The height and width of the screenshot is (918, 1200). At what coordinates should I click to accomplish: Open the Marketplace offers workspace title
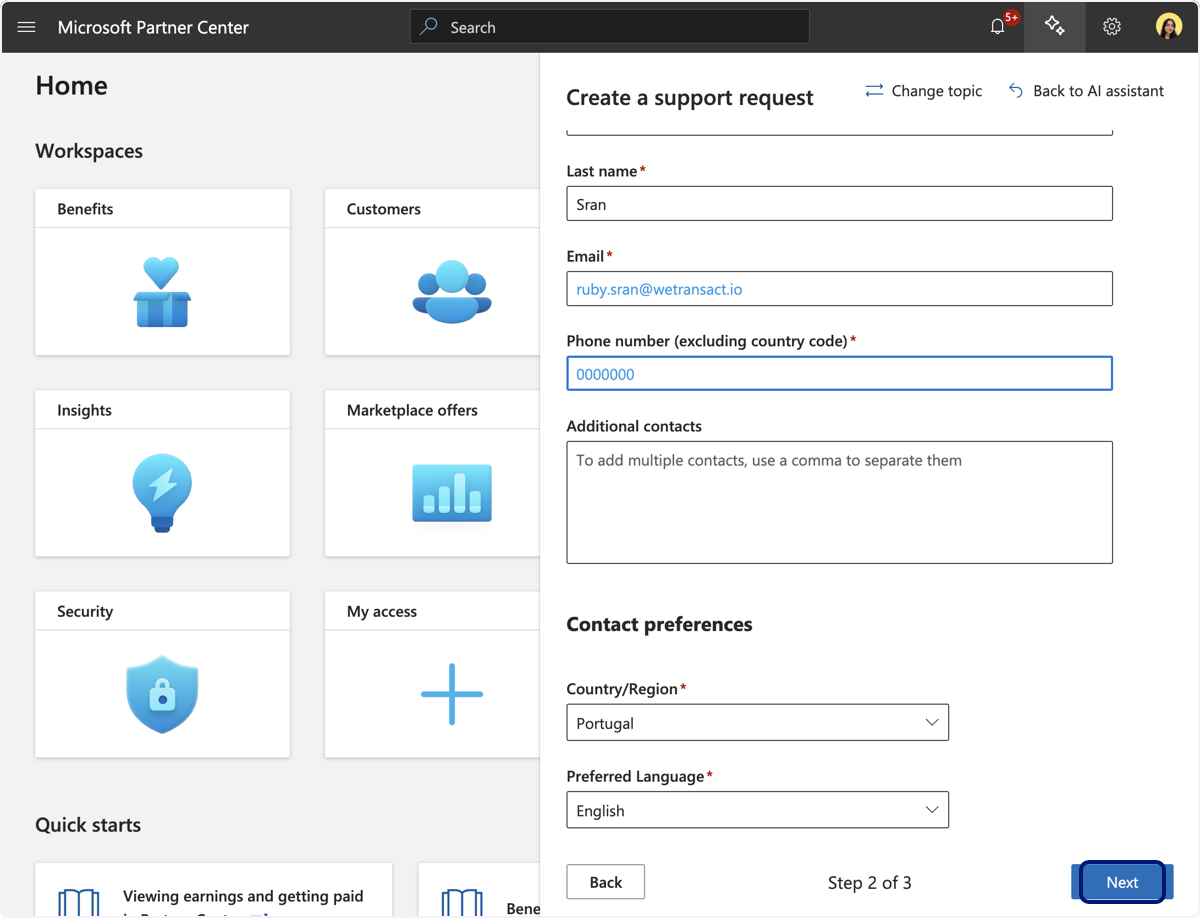[412, 410]
